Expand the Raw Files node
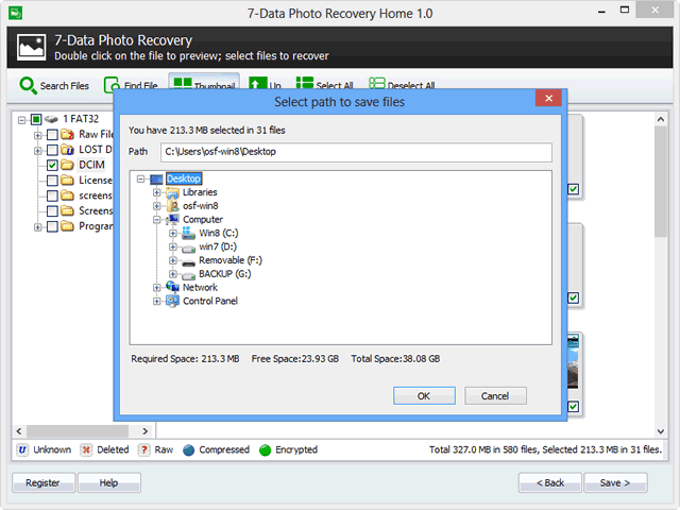The height and width of the screenshot is (510, 680). (x=38, y=135)
